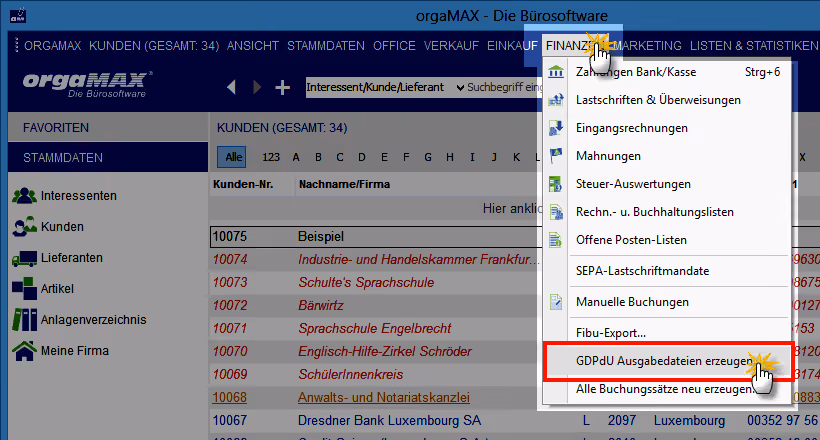
Task: Open the STAMMDATEN menu
Action: (326, 46)
